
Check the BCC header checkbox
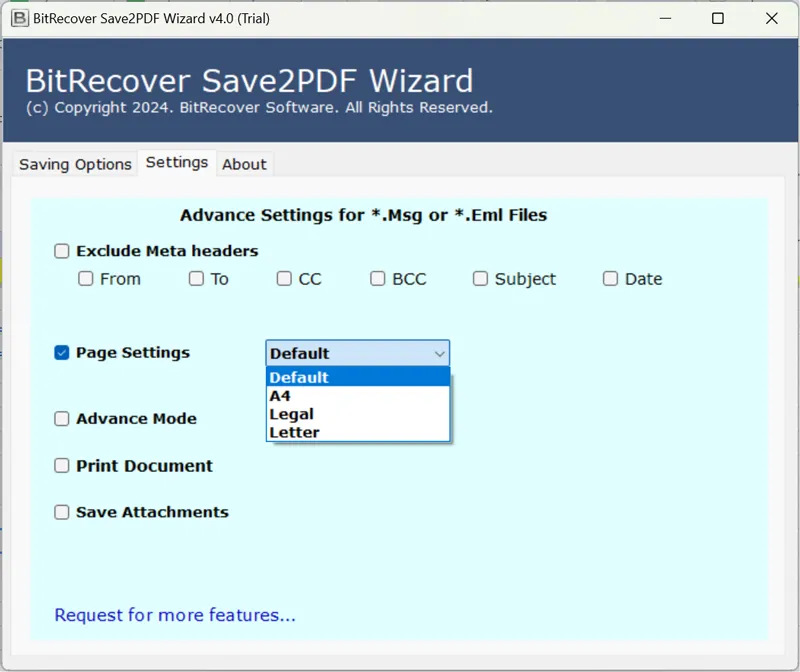click(378, 279)
